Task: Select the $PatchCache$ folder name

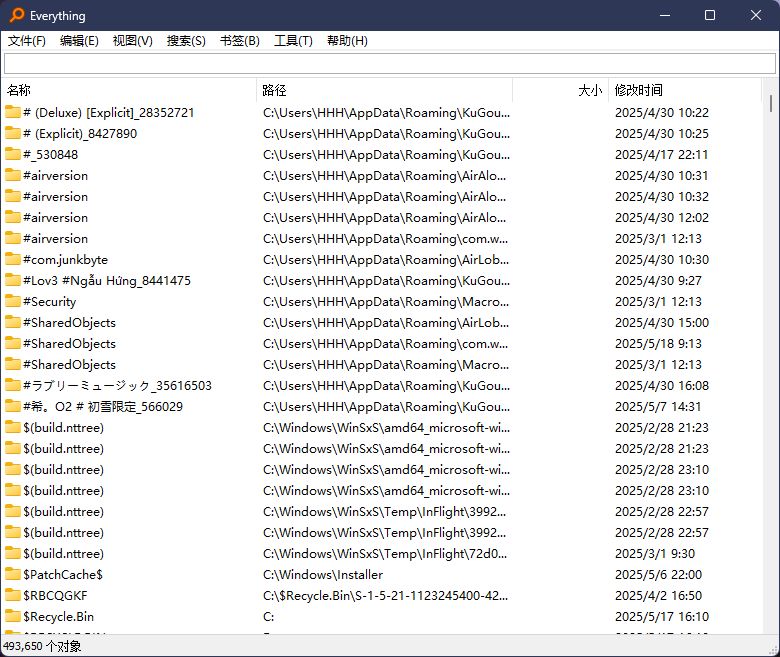Action: click(63, 575)
